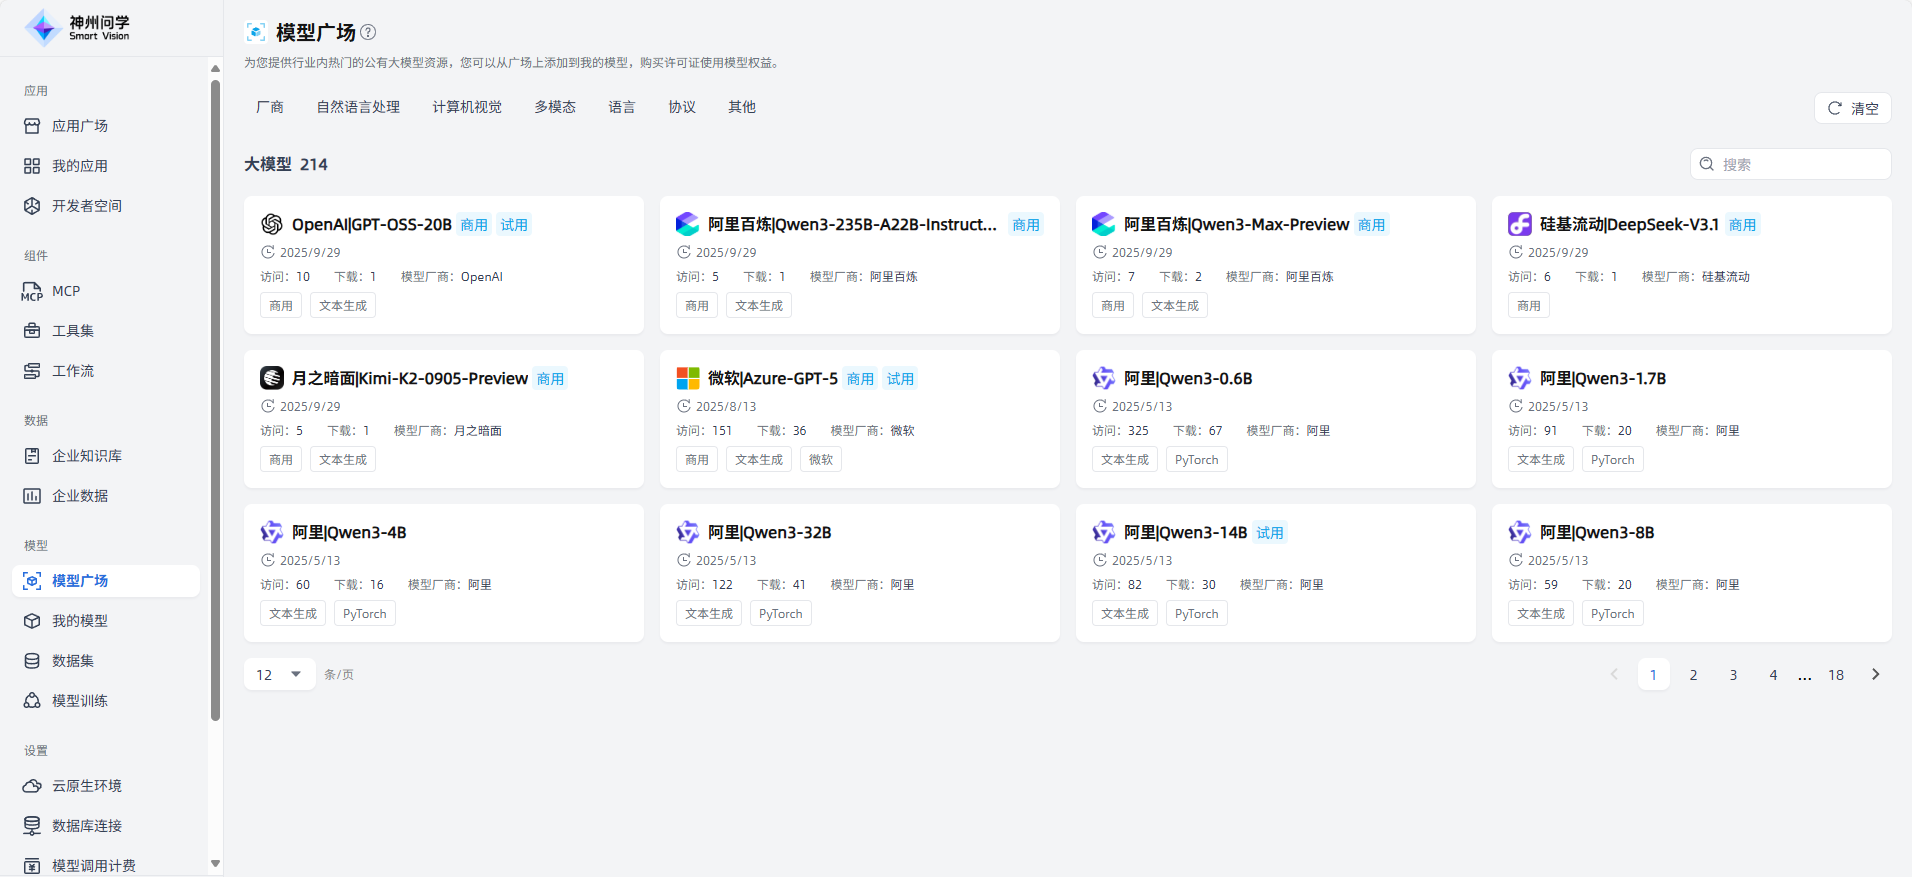Click next page arrow in pagination
The image size is (1912, 877).
click(1875, 675)
